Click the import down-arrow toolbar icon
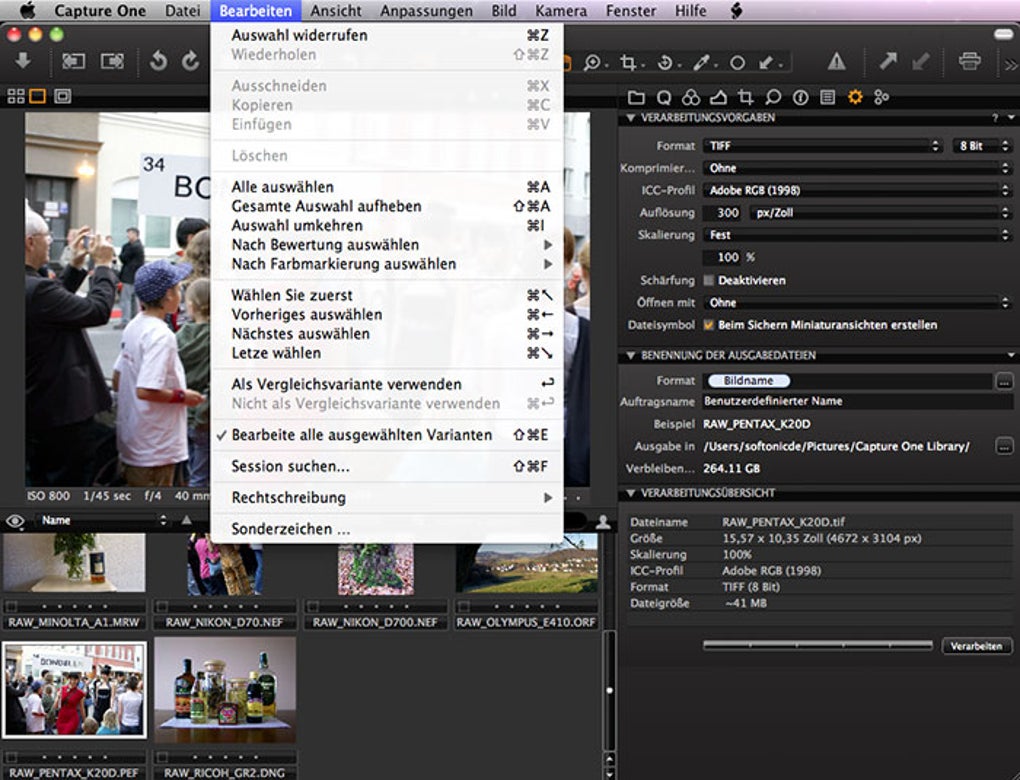 [22, 62]
